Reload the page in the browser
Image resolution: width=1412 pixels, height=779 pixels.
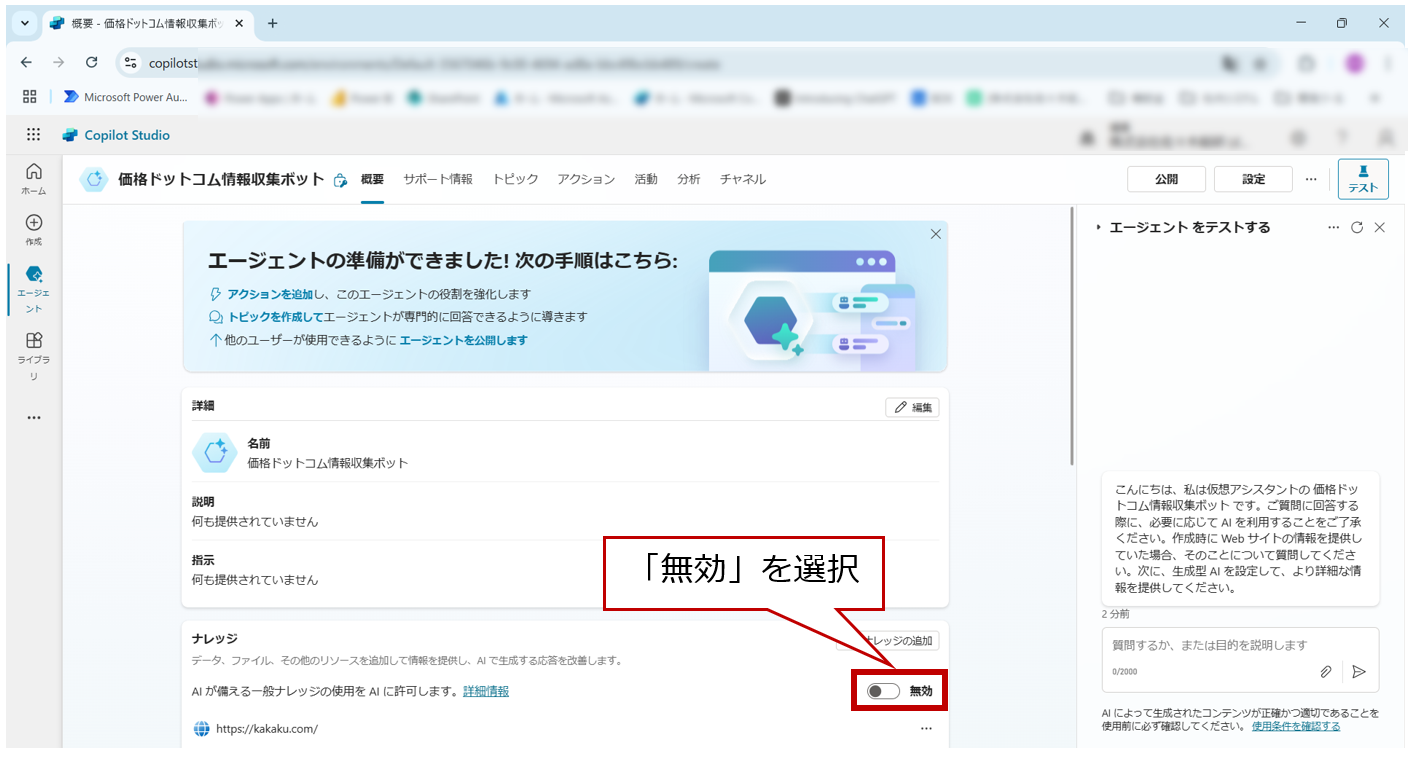tap(91, 63)
